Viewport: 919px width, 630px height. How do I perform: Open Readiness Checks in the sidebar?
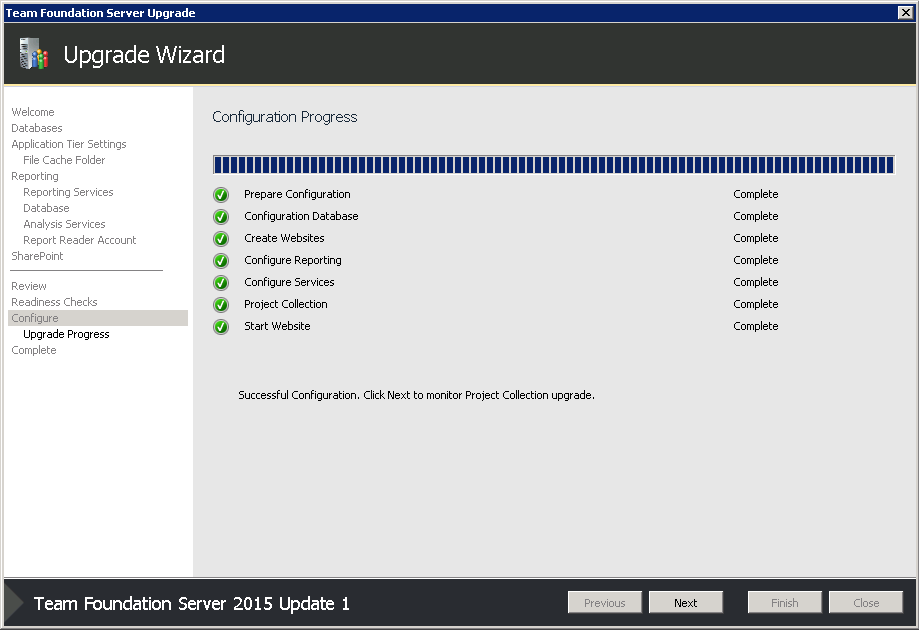pos(55,302)
